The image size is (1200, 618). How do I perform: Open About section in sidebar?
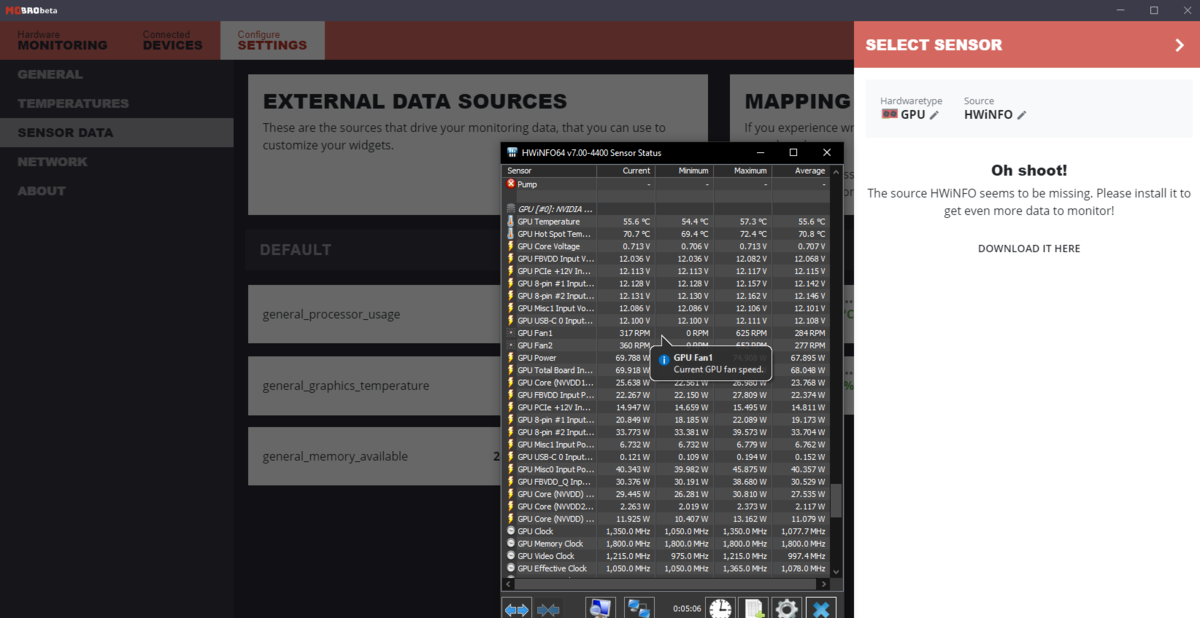(x=42, y=190)
